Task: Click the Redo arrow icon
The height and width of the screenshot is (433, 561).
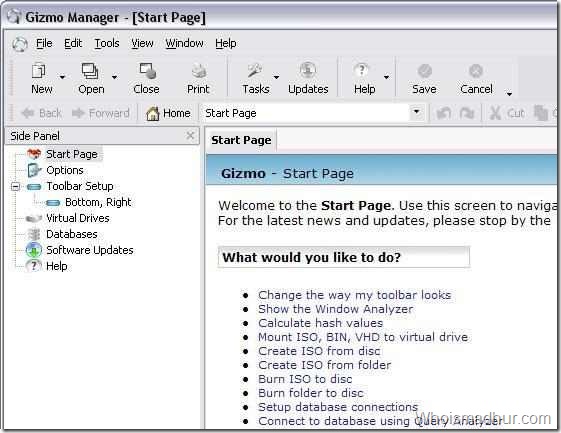Action: pyautogui.click(x=467, y=113)
